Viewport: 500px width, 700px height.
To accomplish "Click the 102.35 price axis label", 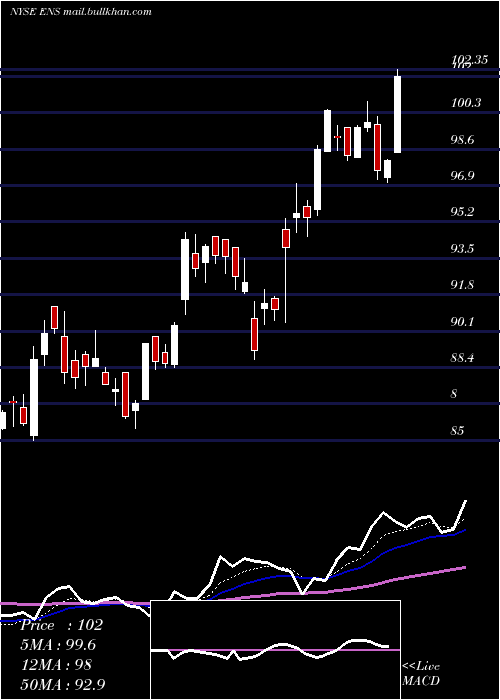I will pyautogui.click(x=469, y=59).
